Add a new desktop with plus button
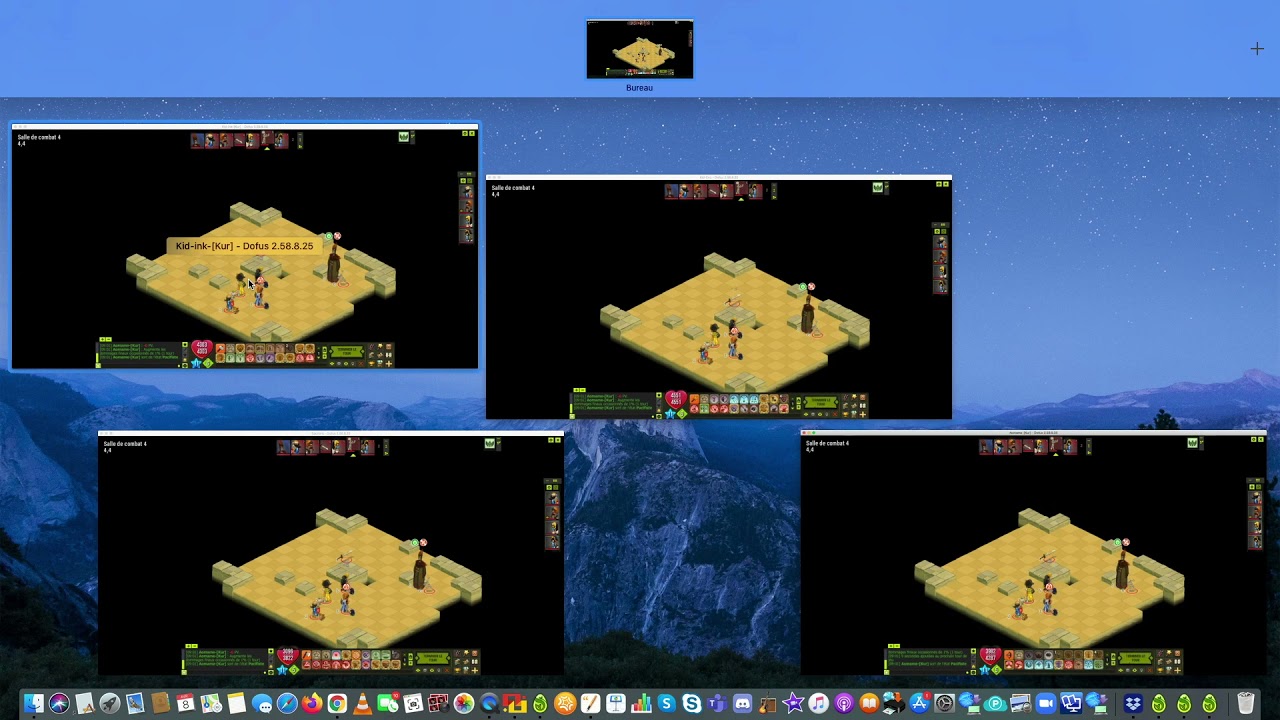This screenshot has width=1280, height=720. pyautogui.click(x=1257, y=49)
